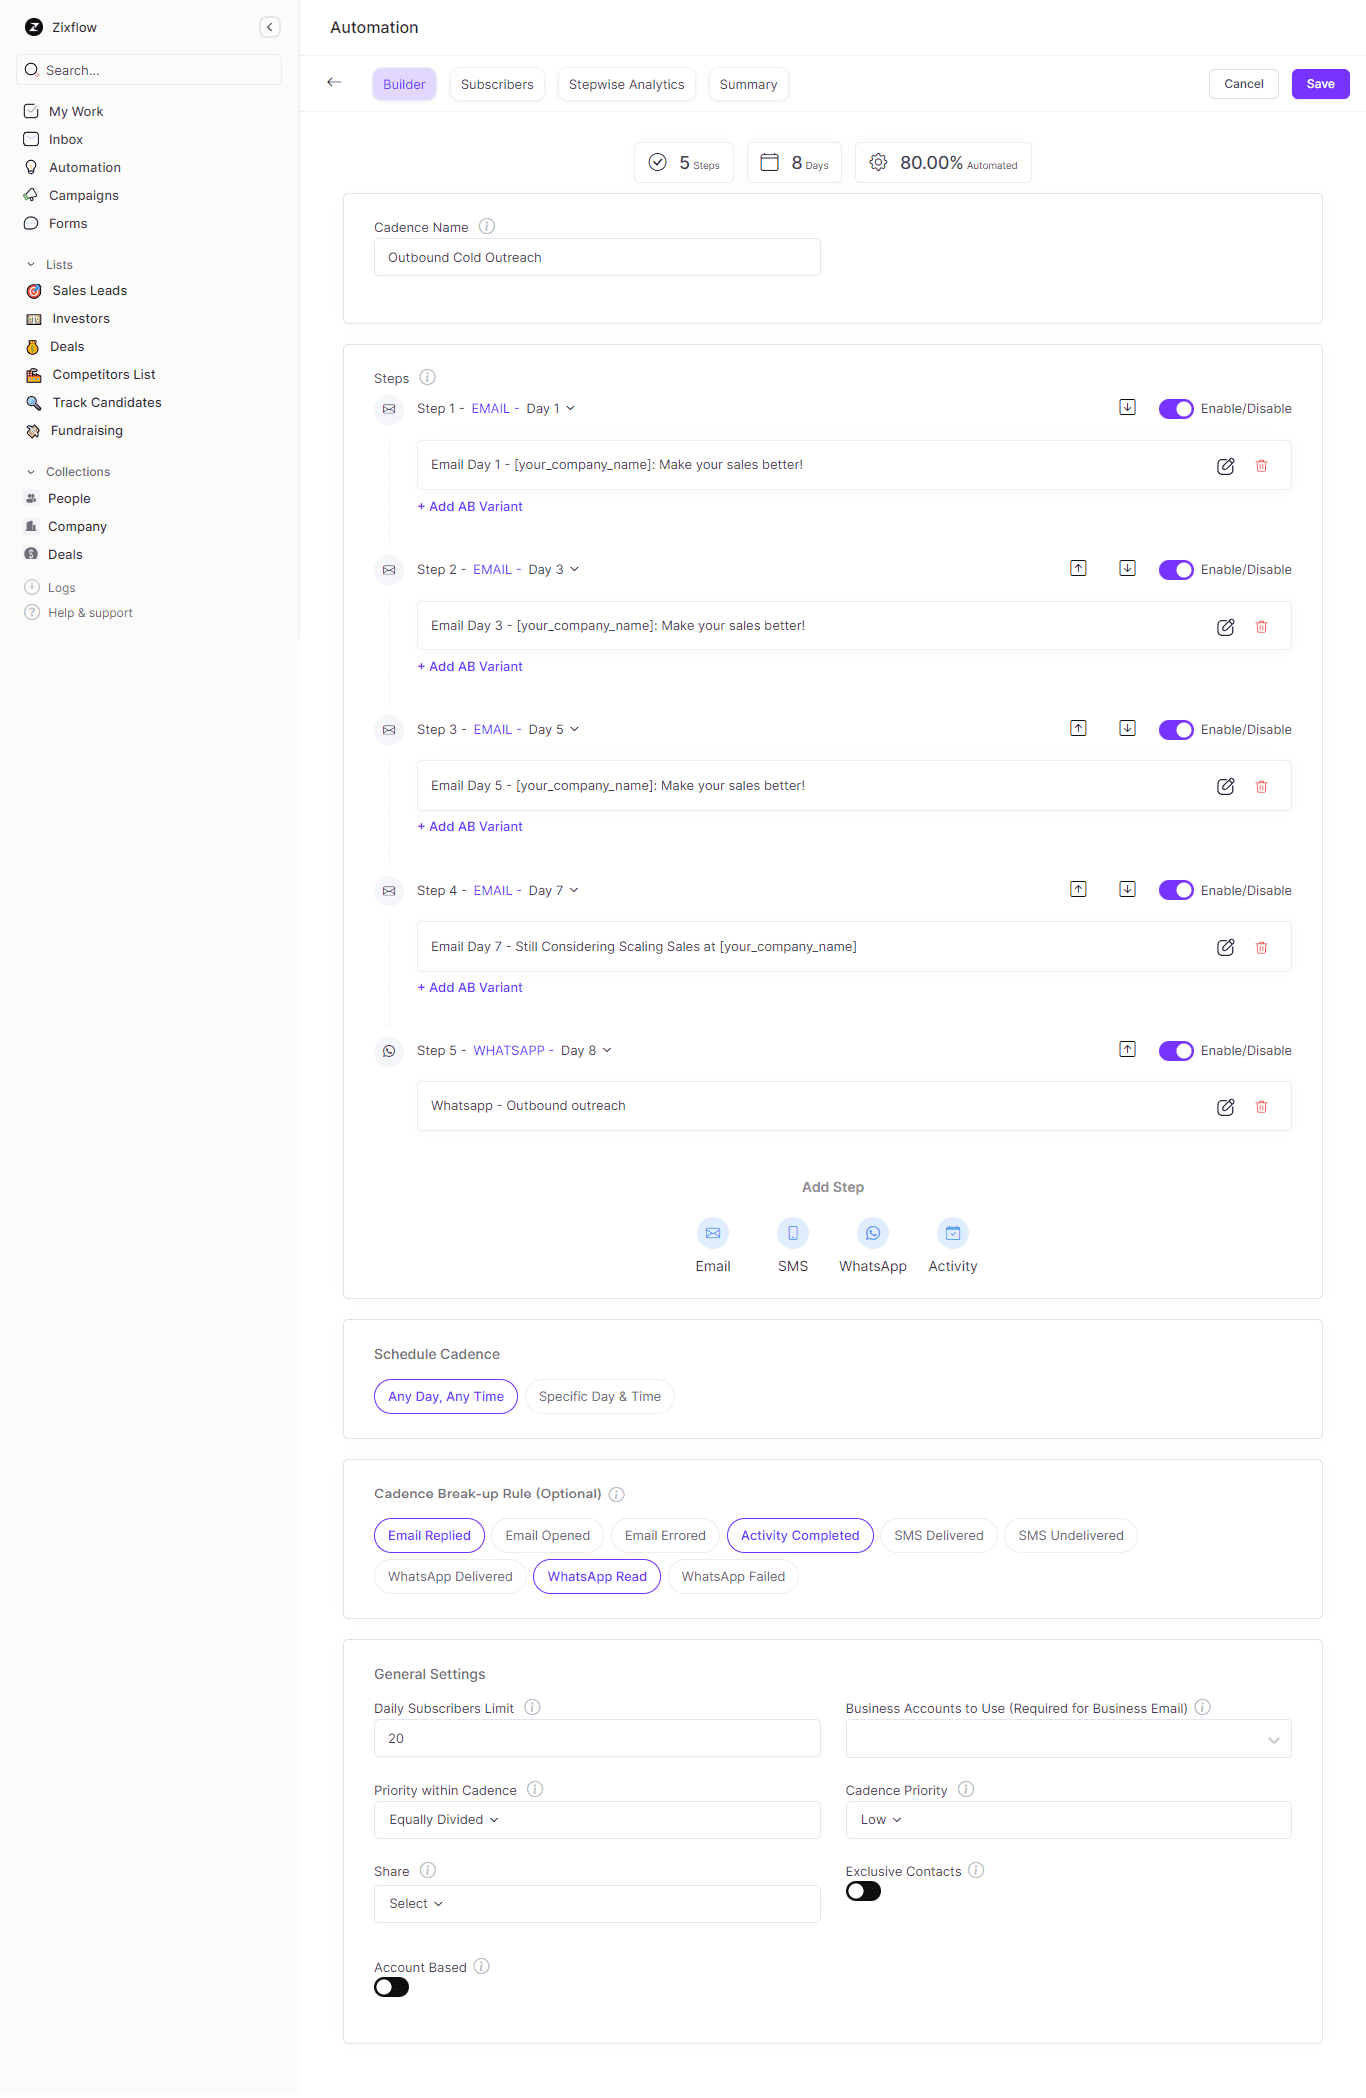This screenshot has height=2098, width=1366.
Task: Enable Account Based switch
Action: (391, 1987)
